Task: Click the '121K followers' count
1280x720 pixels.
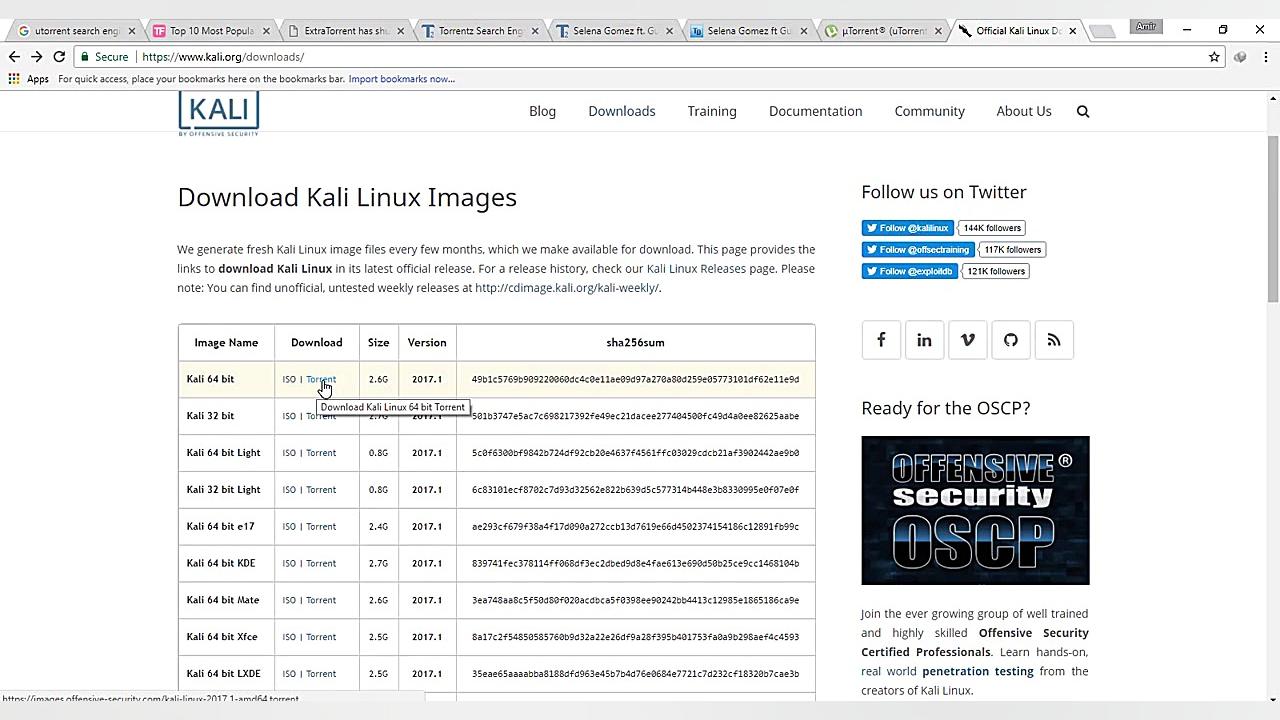Action: 996,271
